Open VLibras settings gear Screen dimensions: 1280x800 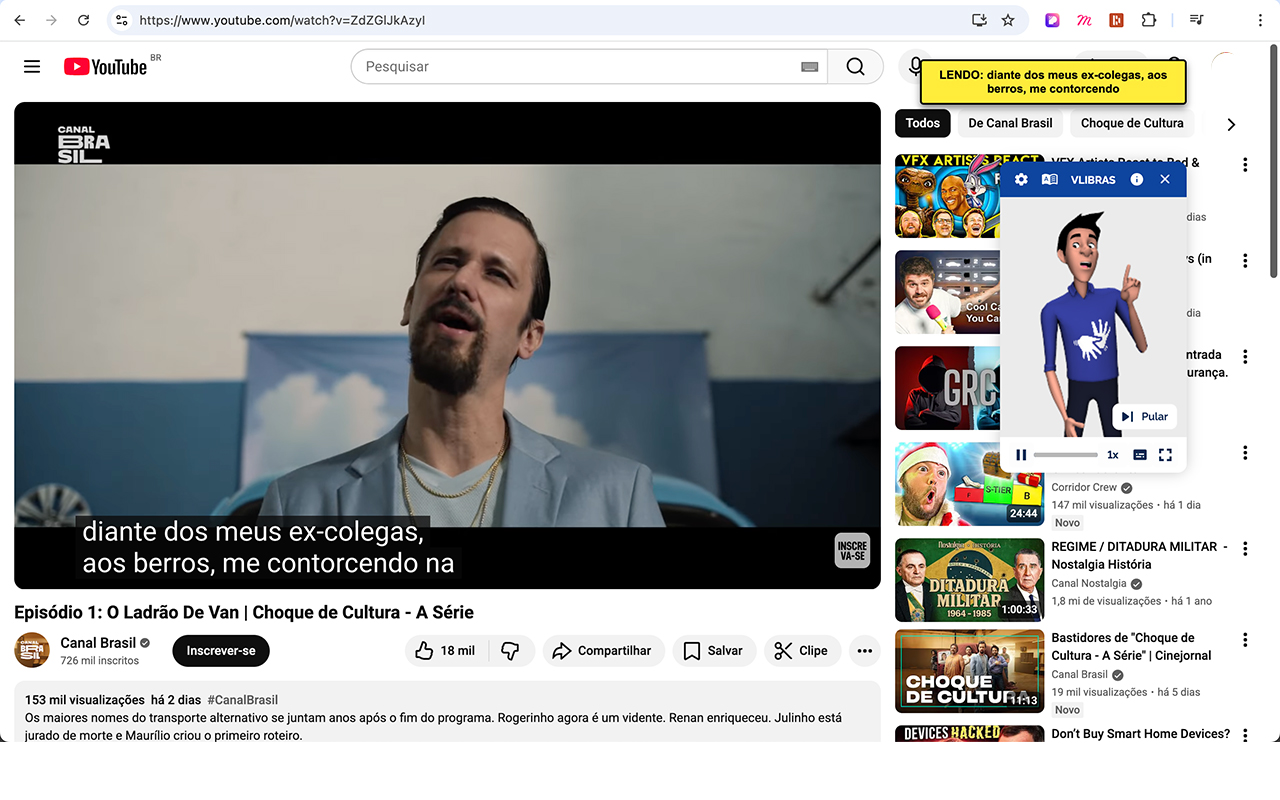click(1021, 180)
